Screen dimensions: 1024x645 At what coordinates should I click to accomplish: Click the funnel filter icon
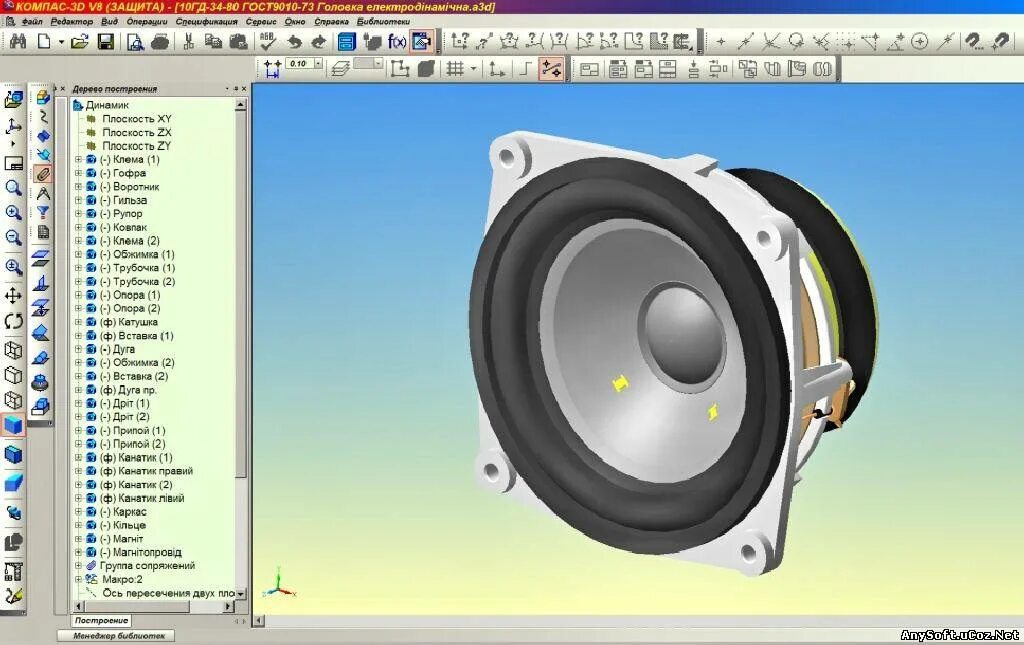click(42, 212)
